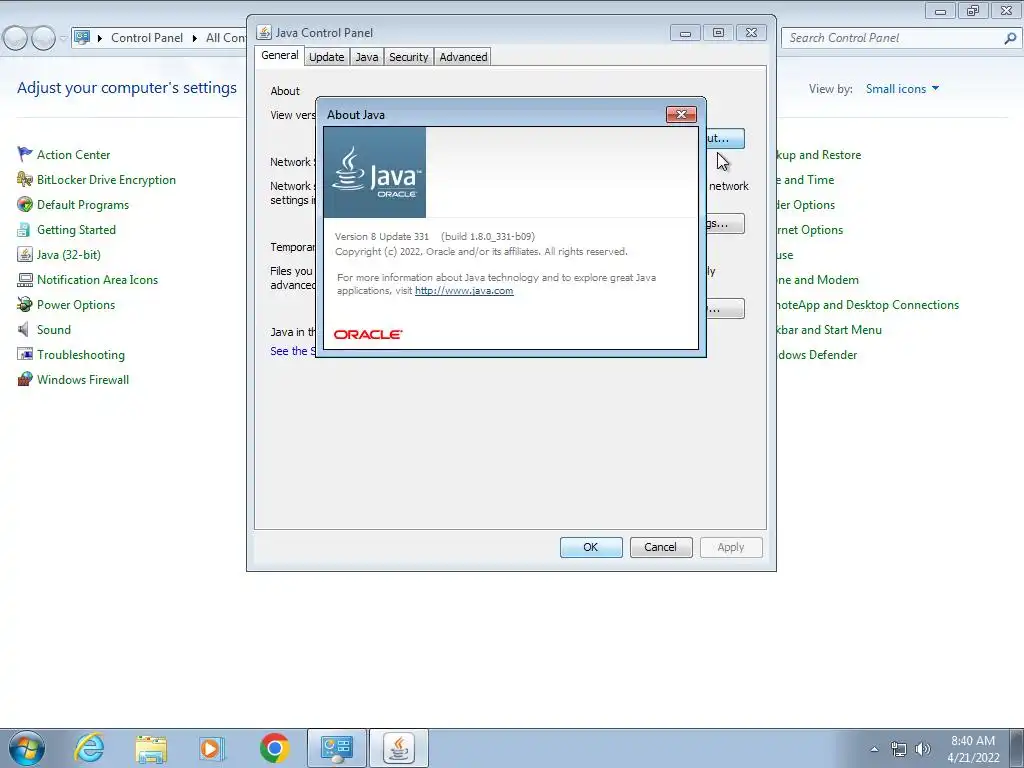Open Default Programs link
This screenshot has width=1024, height=768.
83,204
